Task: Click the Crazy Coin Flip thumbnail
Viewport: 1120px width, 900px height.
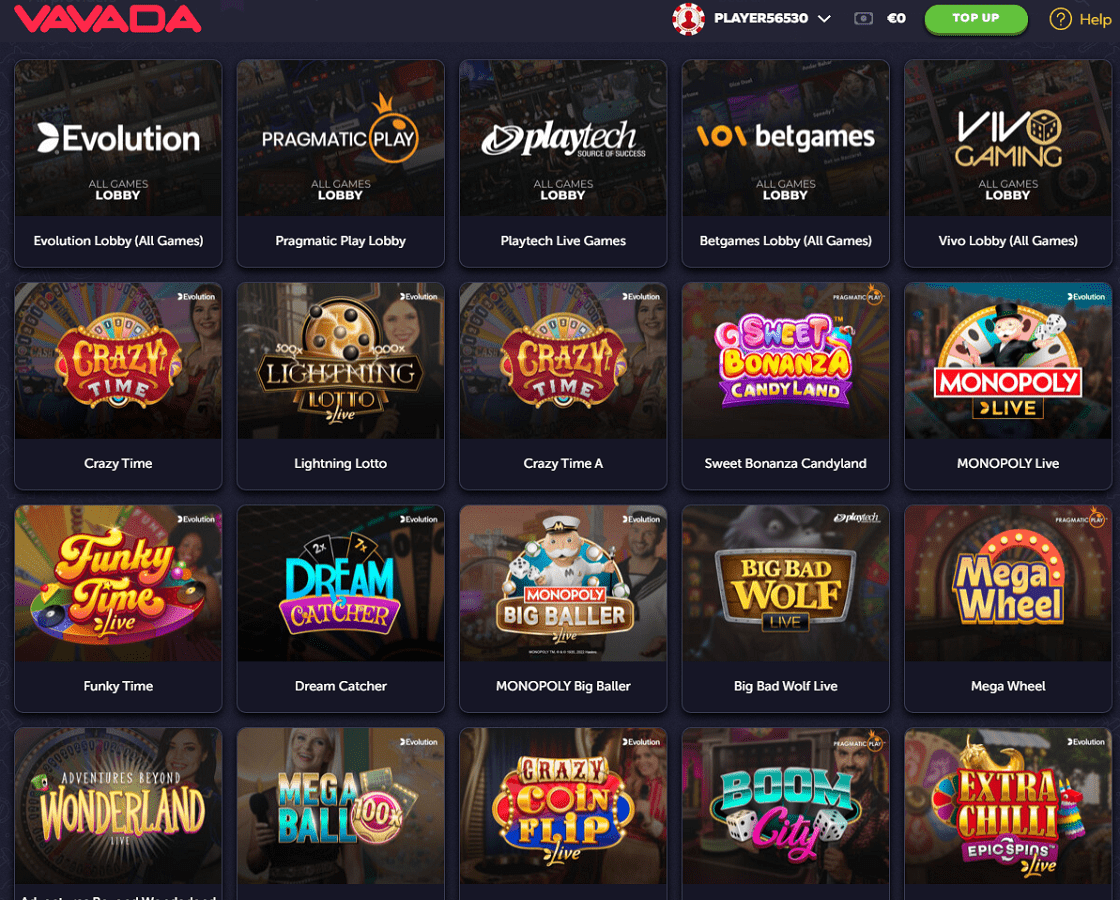Action: [x=563, y=806]
